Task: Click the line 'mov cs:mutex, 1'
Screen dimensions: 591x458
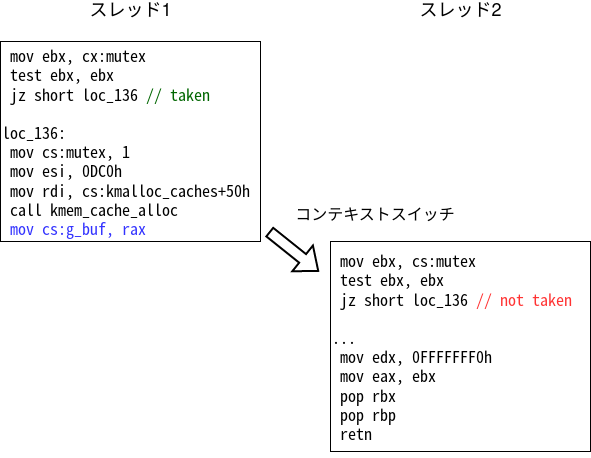Action: 70,153
